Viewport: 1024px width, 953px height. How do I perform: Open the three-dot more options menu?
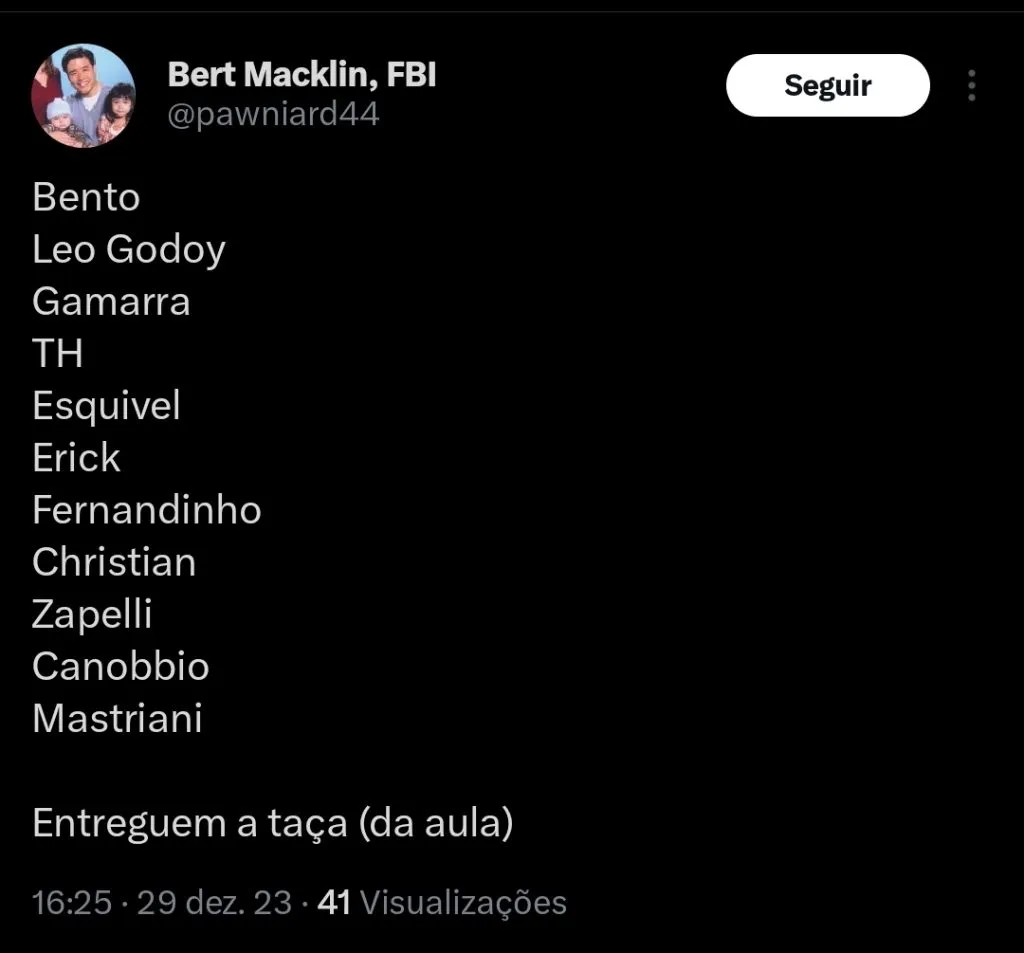tap(971, 86)
